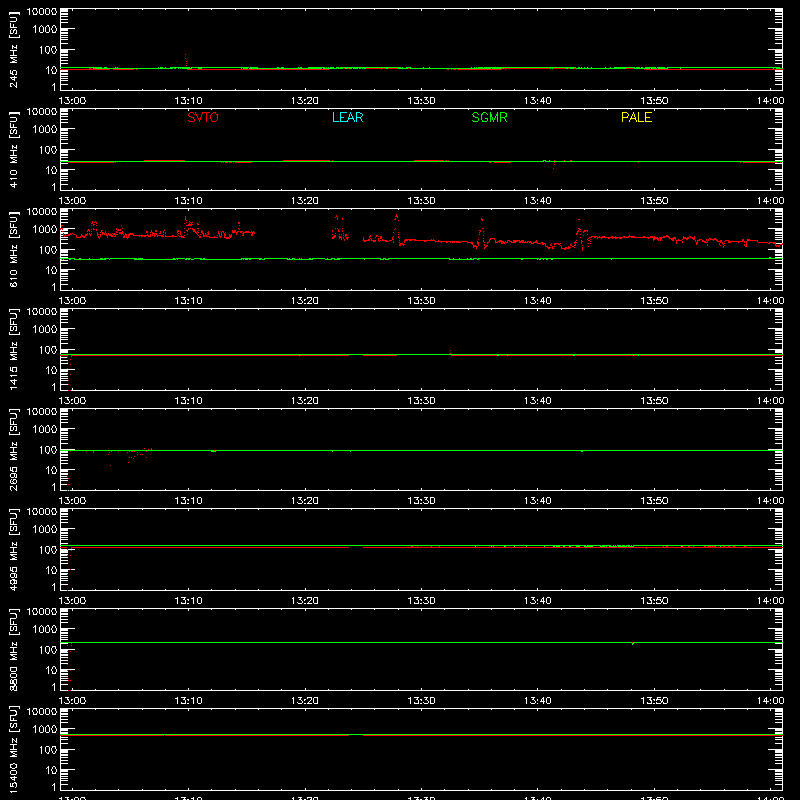Click the yellow PALE station legend label
The height and width of the screenshot is (800, 800).
coord(636,117)
